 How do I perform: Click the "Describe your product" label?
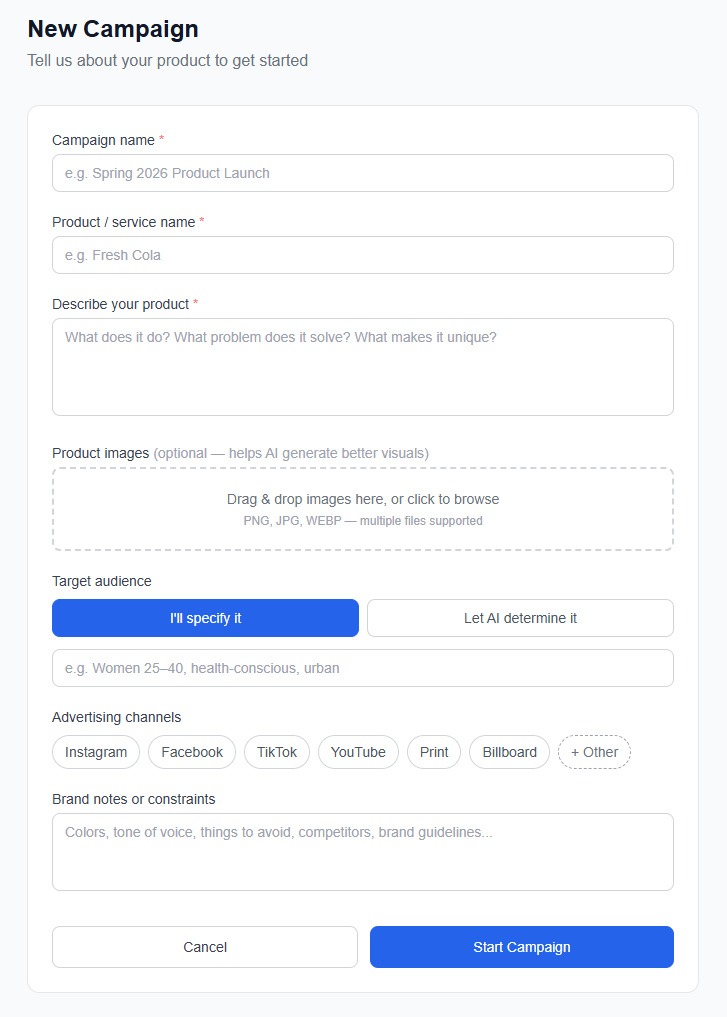point(120,304)
